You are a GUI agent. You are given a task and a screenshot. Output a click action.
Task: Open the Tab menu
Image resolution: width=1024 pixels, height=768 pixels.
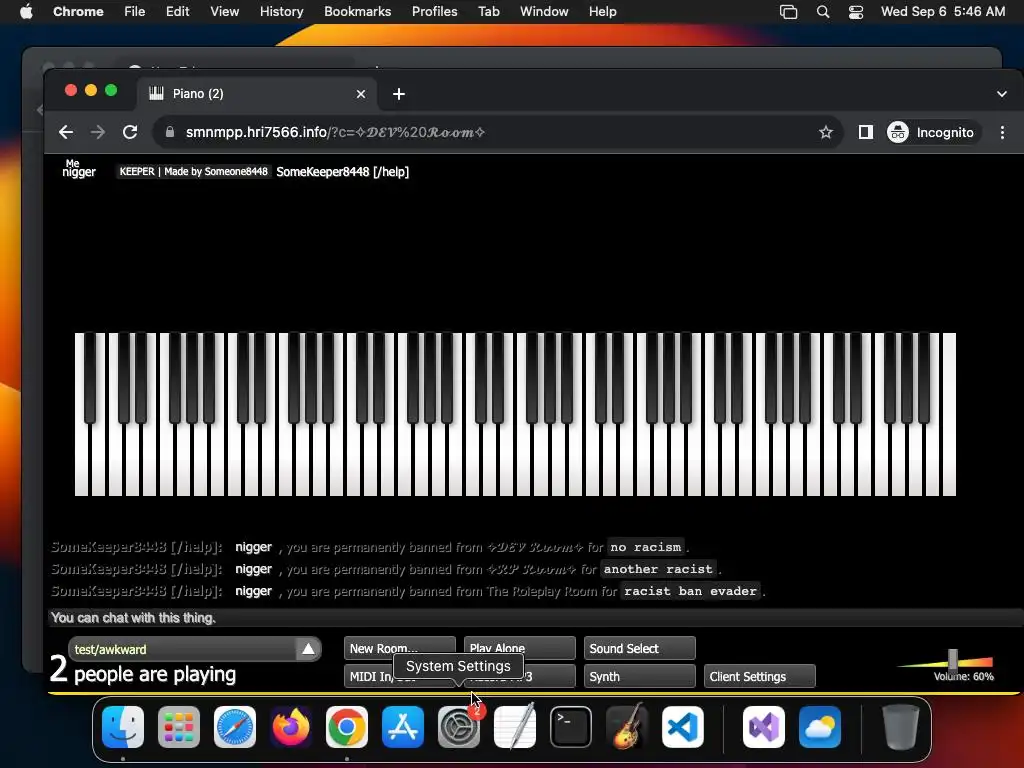(488, 12)
